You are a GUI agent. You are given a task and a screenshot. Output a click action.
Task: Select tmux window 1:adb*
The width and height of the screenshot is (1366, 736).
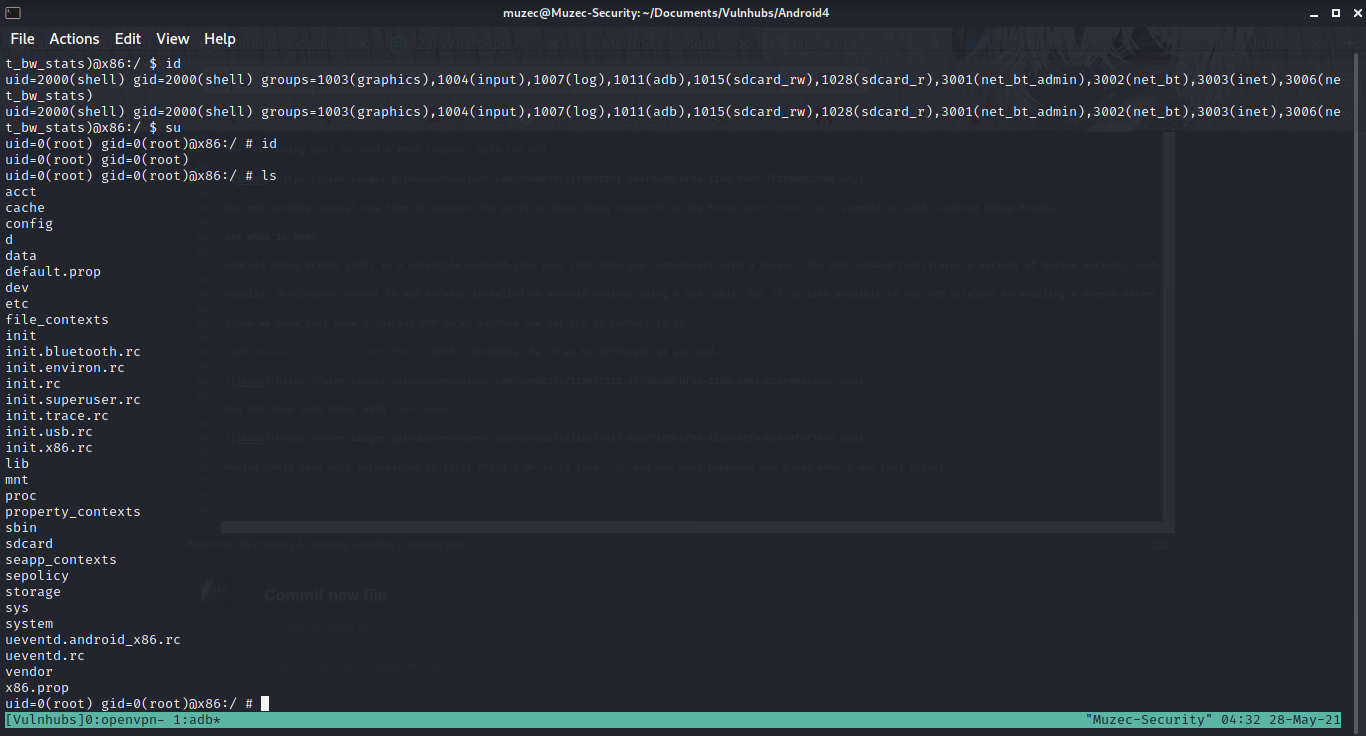[x=197, y=720]
